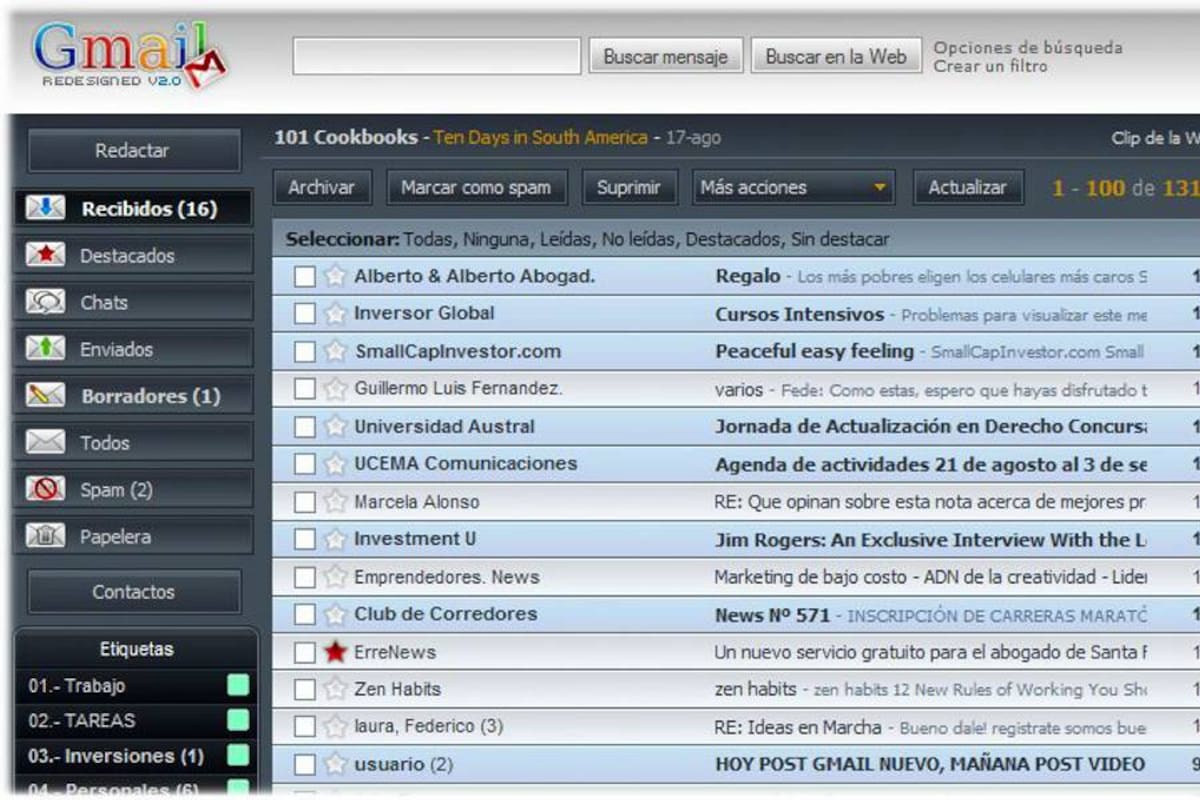Open the News Nº 571 message

click(x=772, y=615)
